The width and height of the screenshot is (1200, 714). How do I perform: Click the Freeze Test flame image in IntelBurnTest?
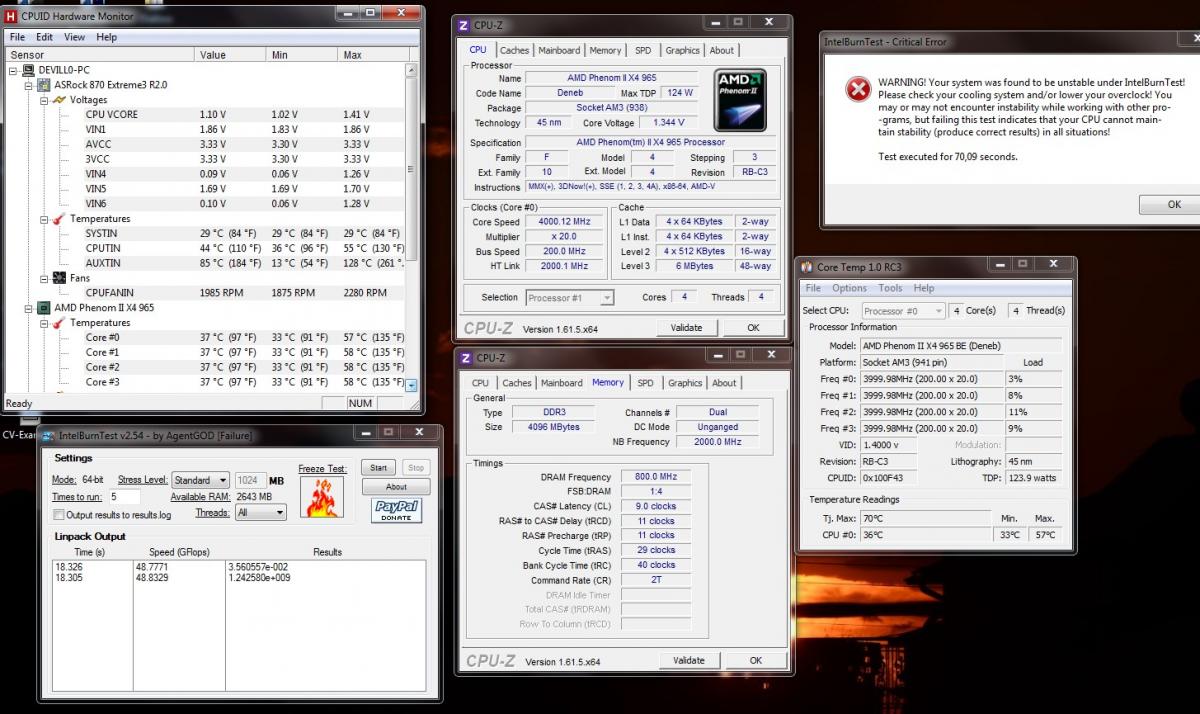[x=321, y=497]
